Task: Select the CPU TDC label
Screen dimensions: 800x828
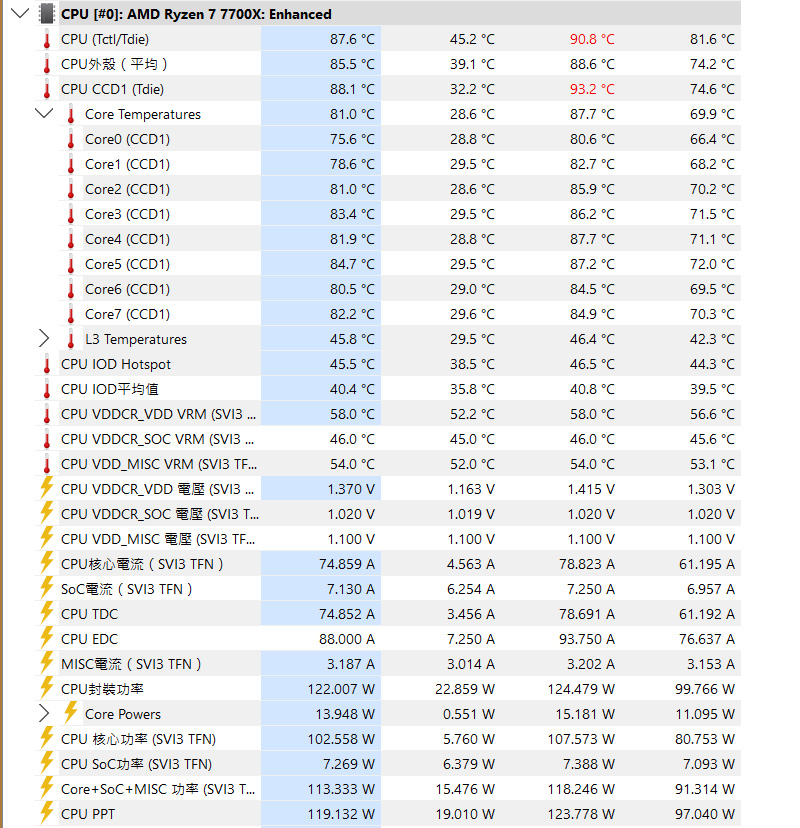Action: tap(89, 614)
